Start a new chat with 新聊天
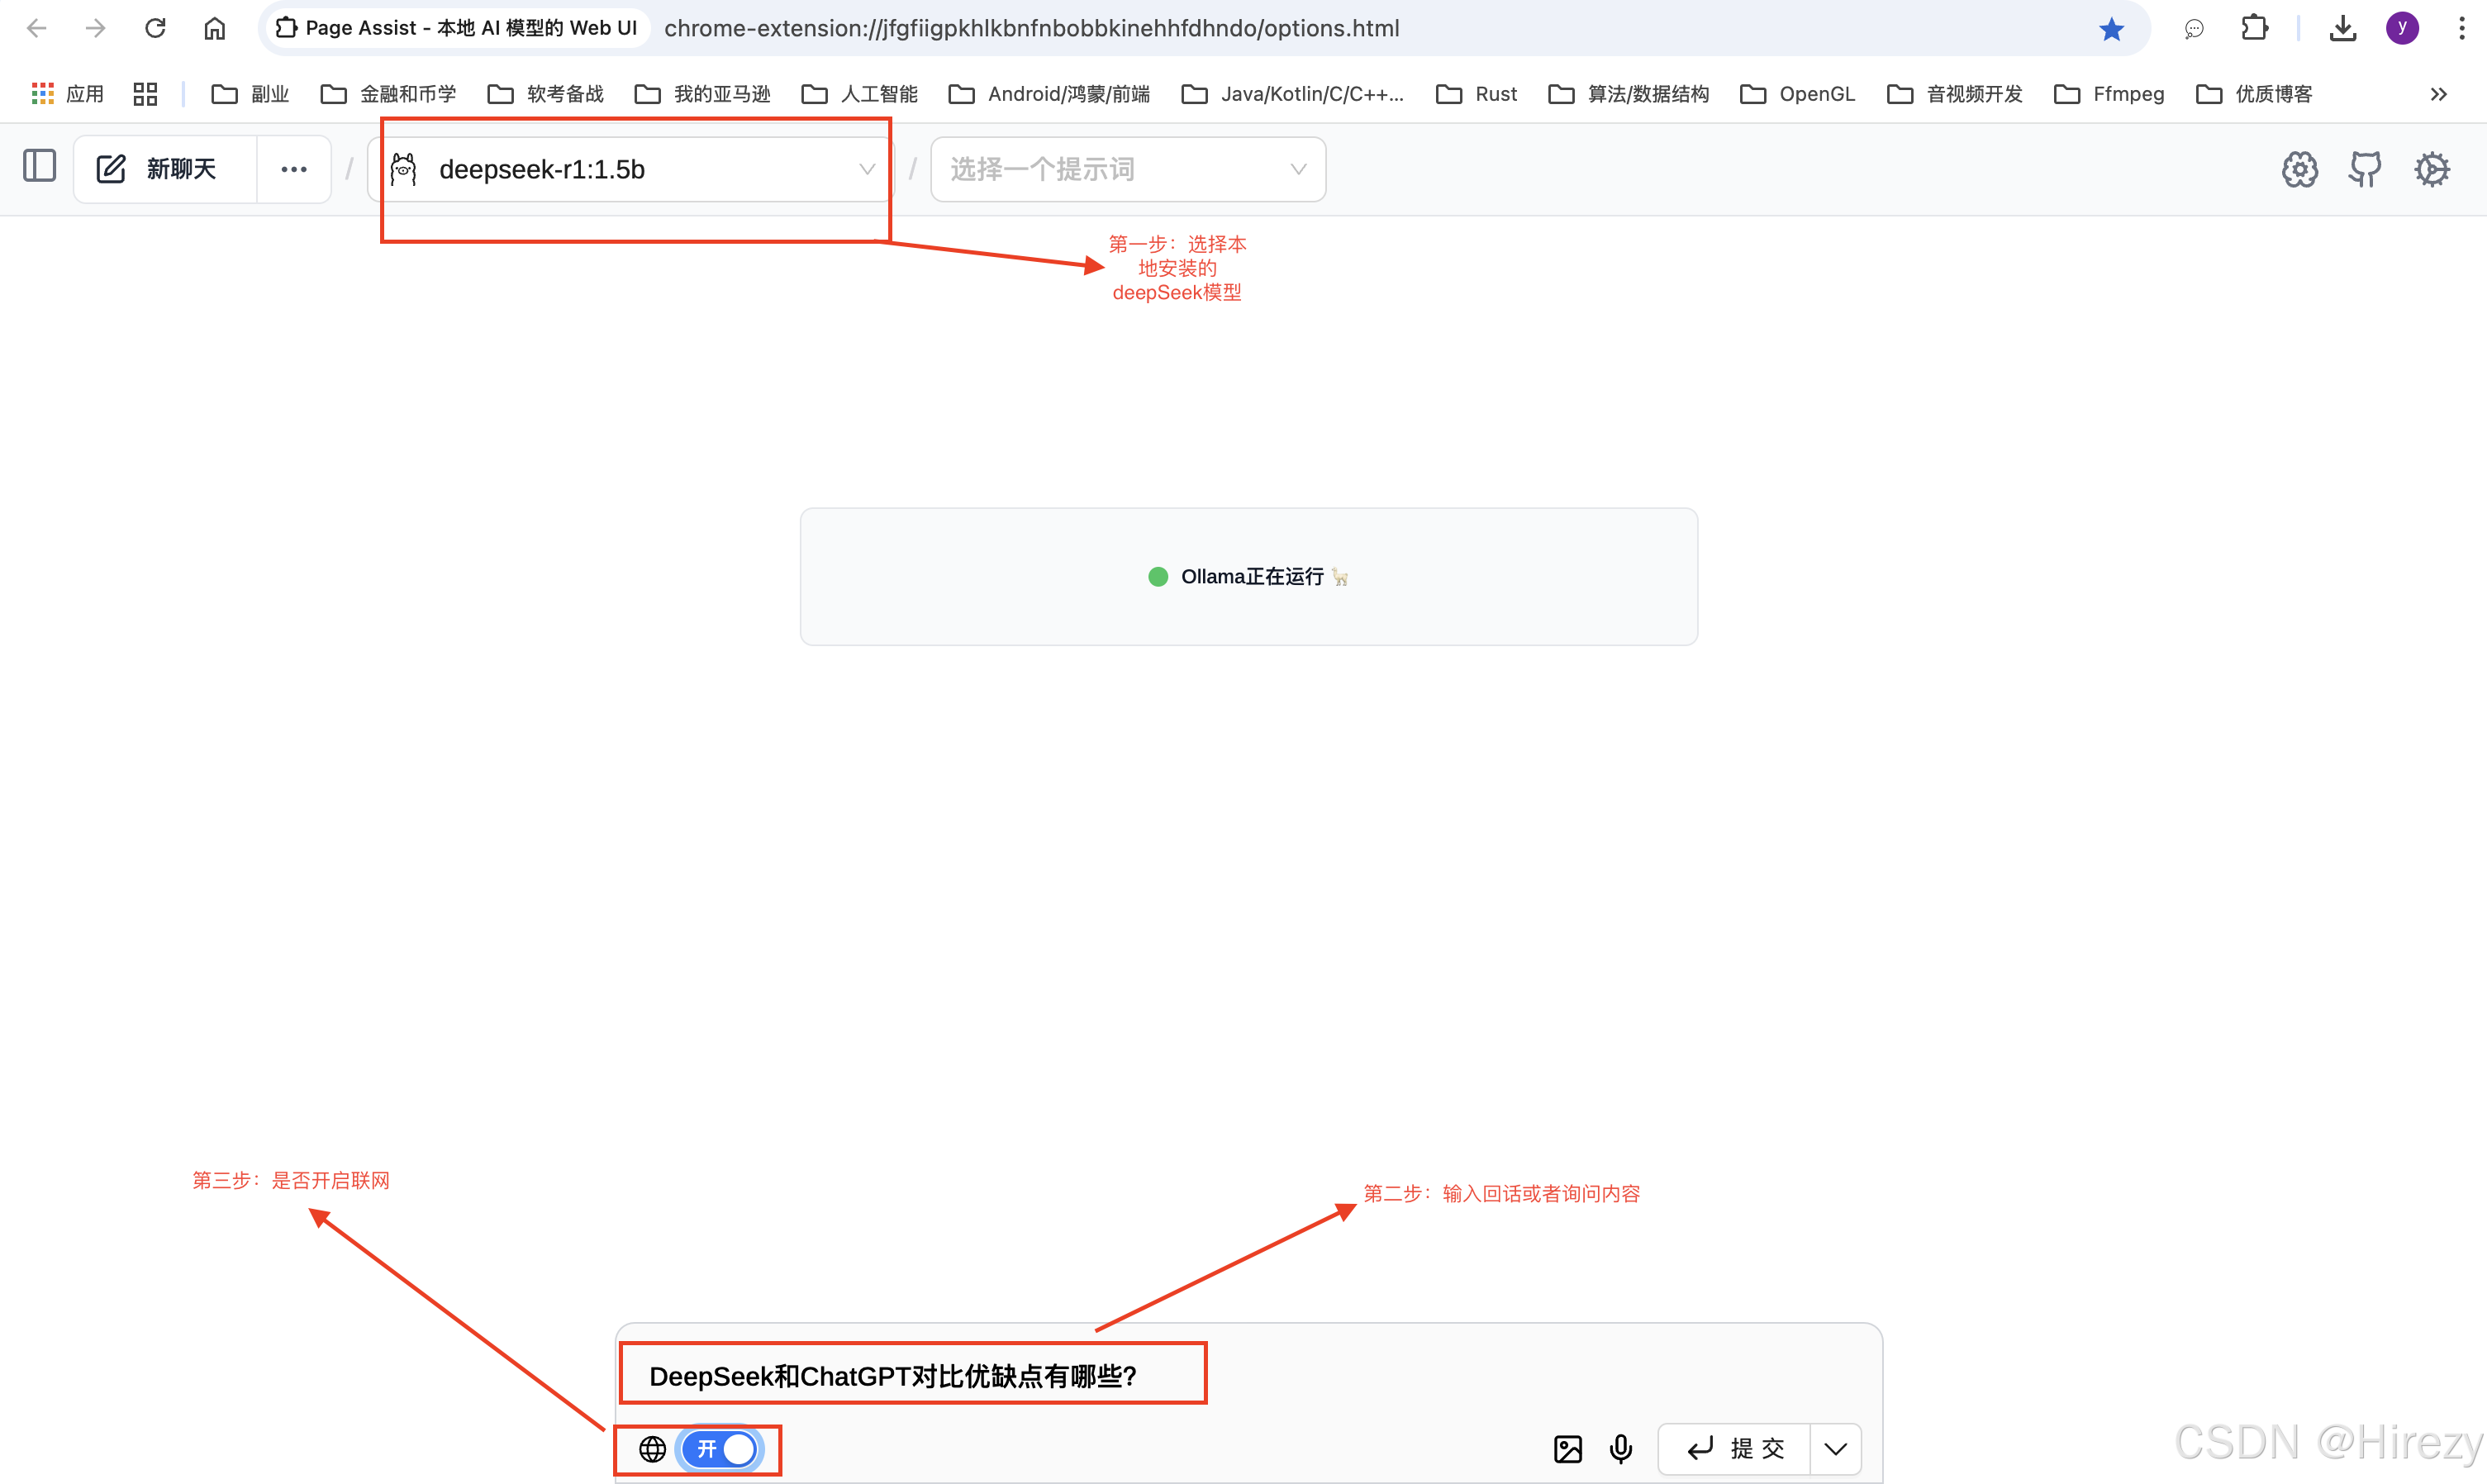The width and height of the screenshot is (2487, 1484). (165, 169)
